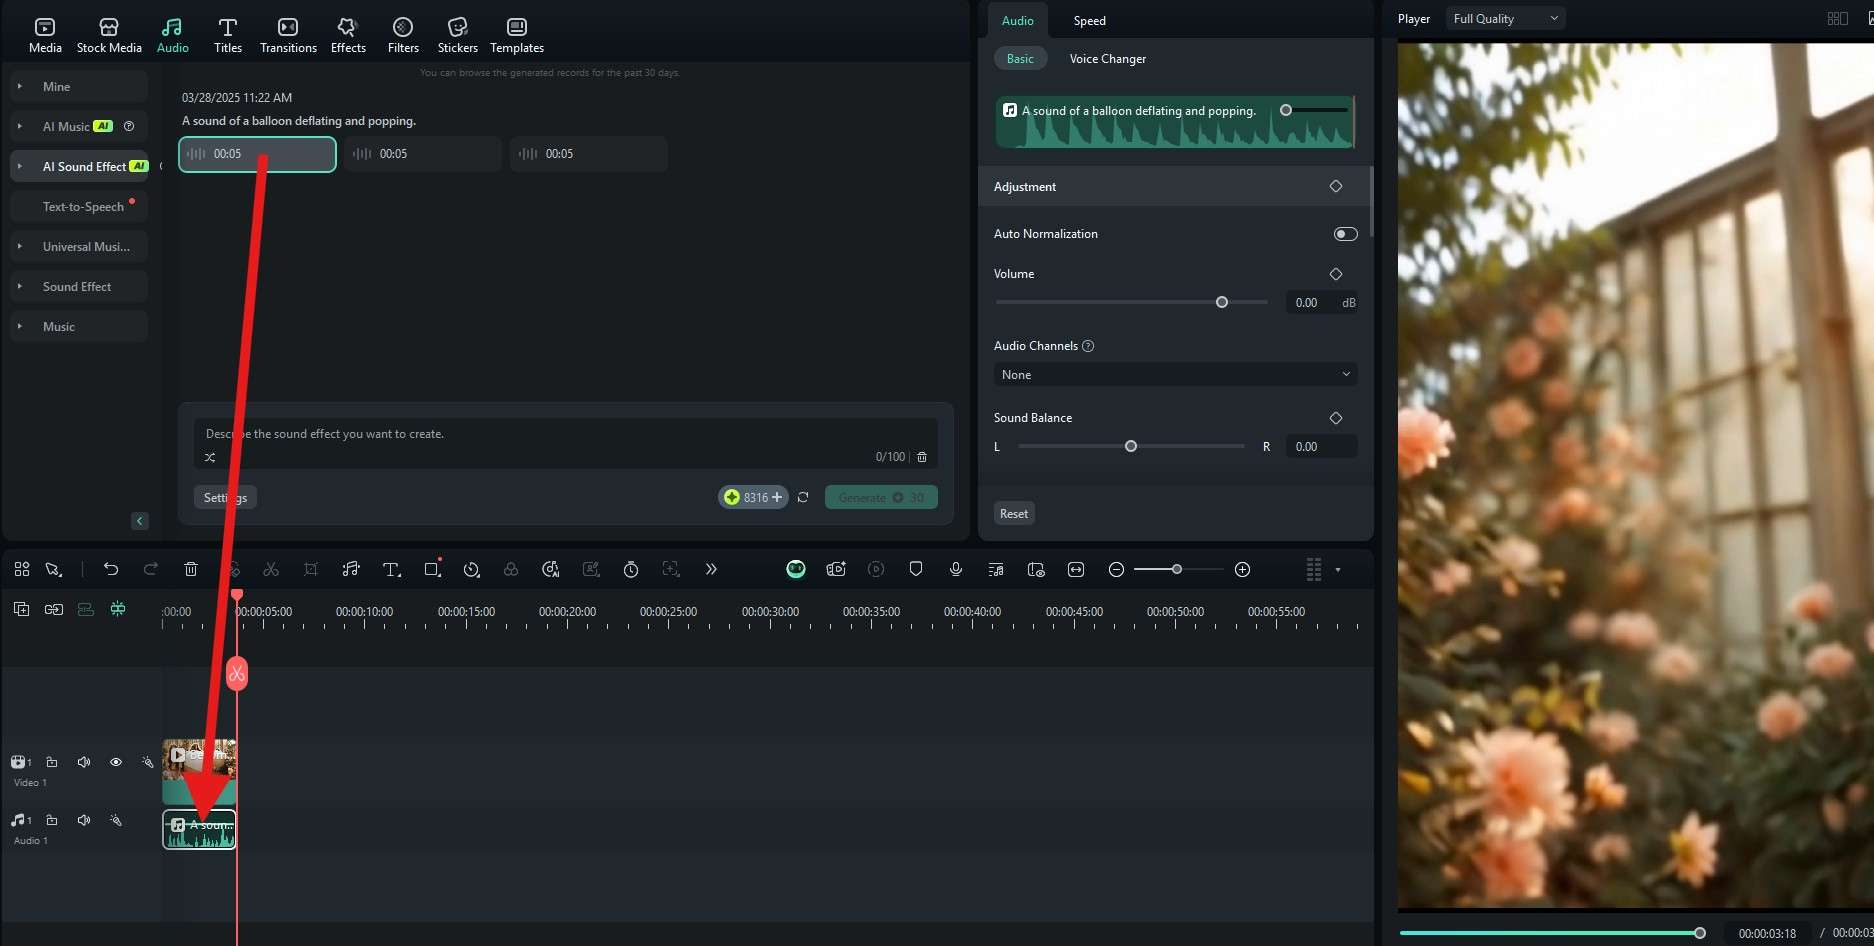
Task: Click the AI Music help icon
Action: point(129,126)
